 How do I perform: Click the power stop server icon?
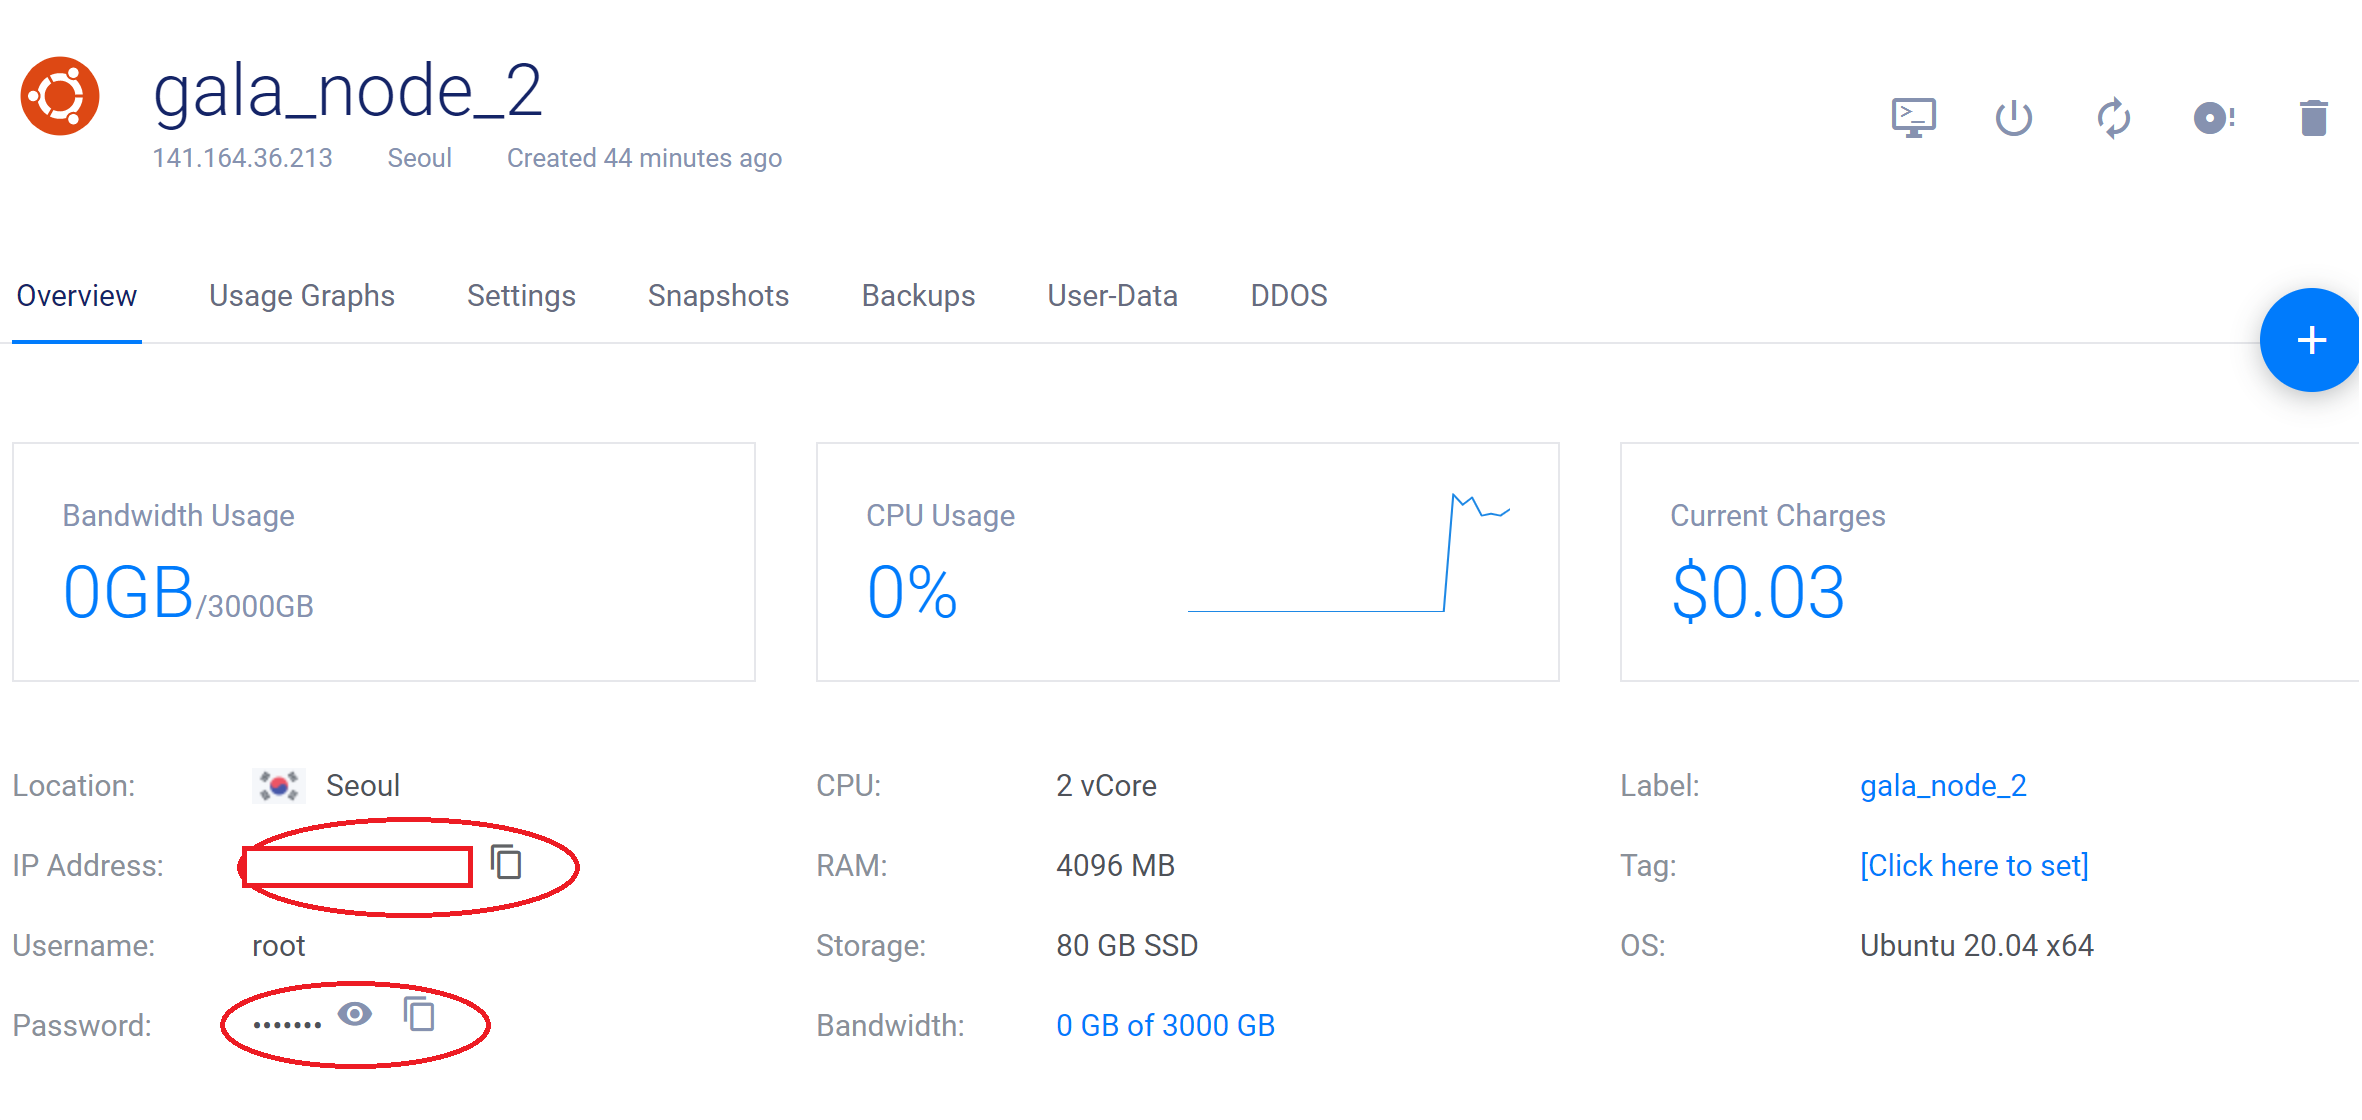(2013, 117)
